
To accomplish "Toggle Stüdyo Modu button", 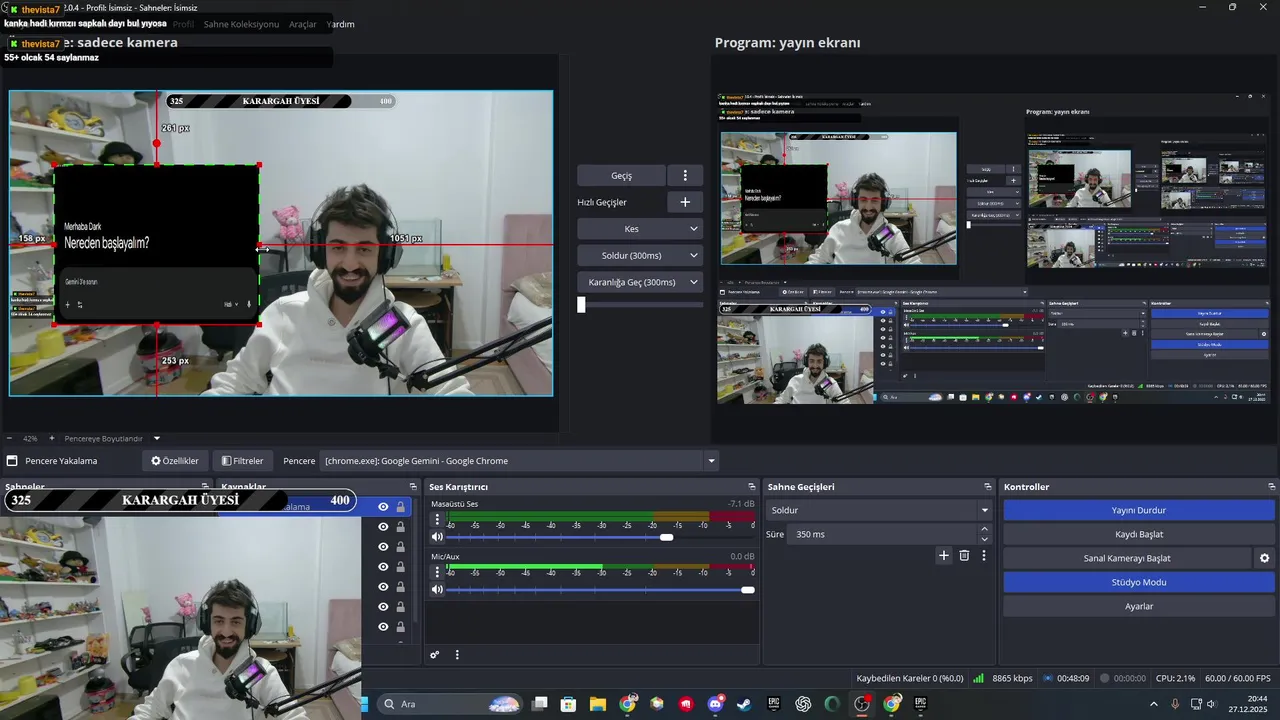I will pos(1139,582).
